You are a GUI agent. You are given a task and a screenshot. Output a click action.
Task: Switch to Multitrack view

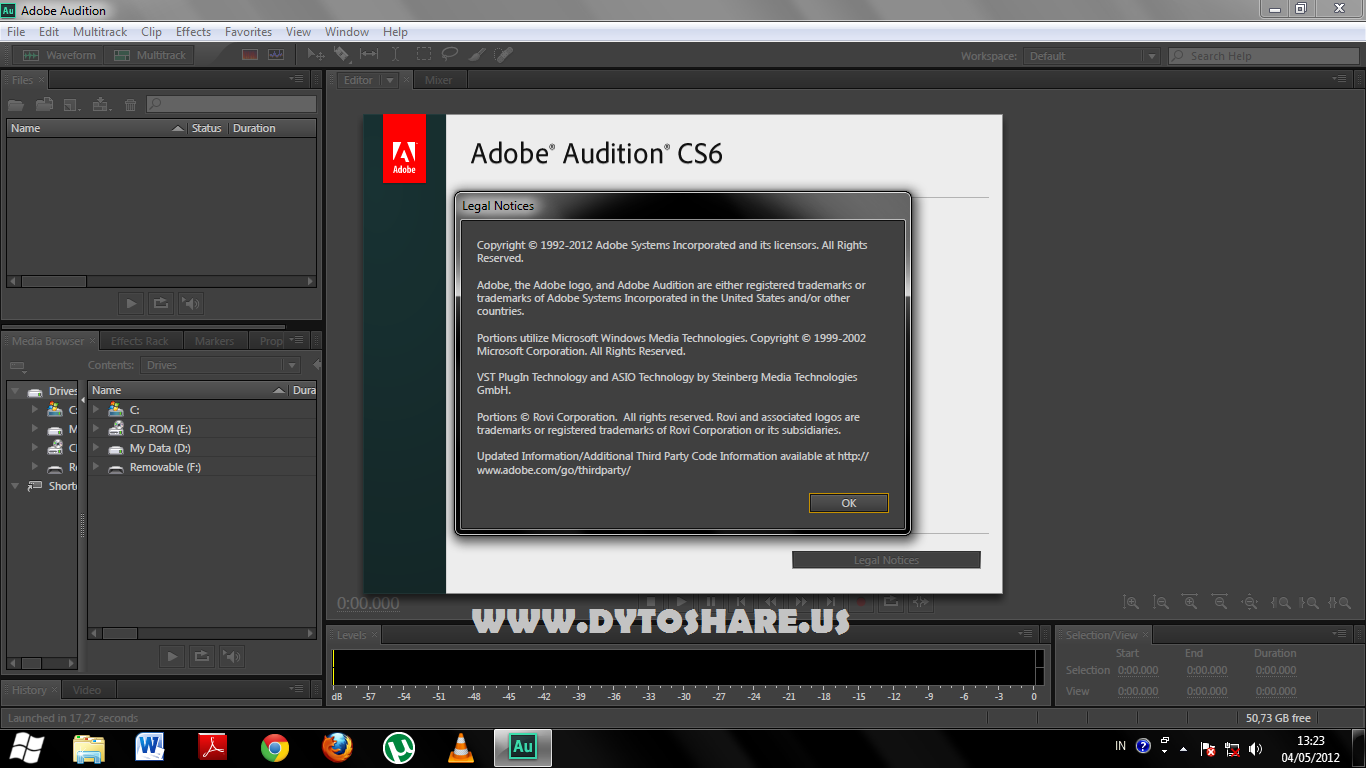(150, 55)
